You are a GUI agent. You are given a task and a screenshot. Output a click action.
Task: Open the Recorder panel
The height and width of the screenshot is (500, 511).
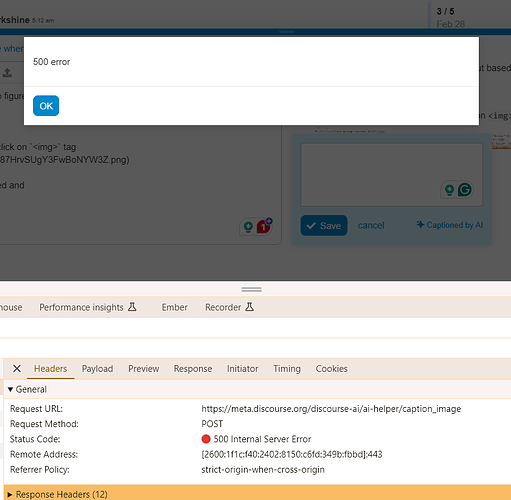pyautogui.click(x=229, y=307)
